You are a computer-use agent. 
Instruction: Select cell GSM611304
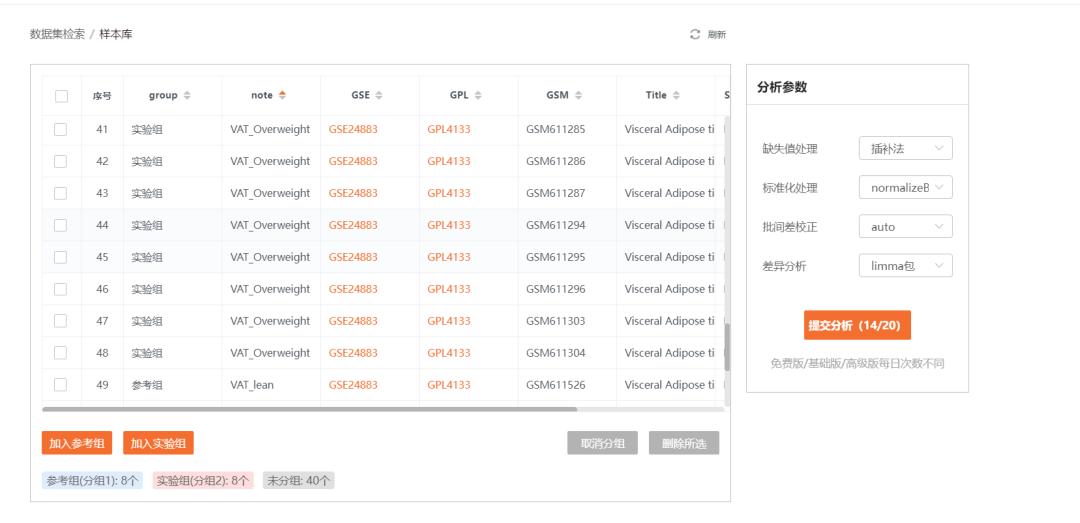[x=555, y=353]
